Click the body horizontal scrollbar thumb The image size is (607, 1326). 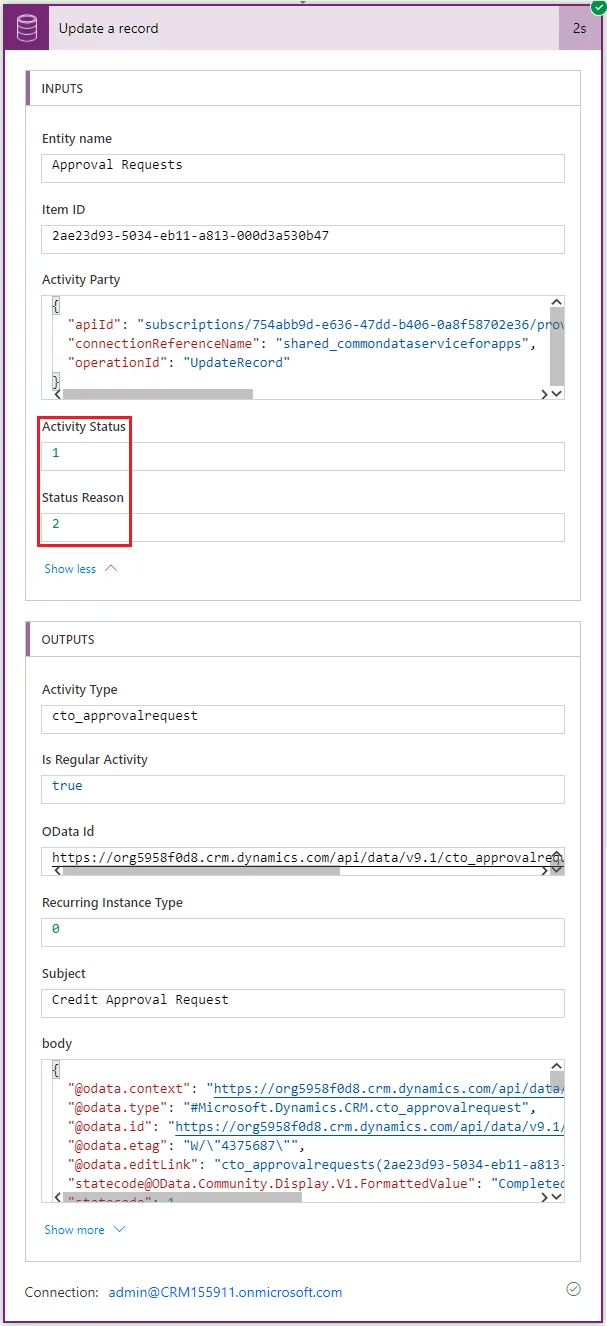coord(182,1197)
